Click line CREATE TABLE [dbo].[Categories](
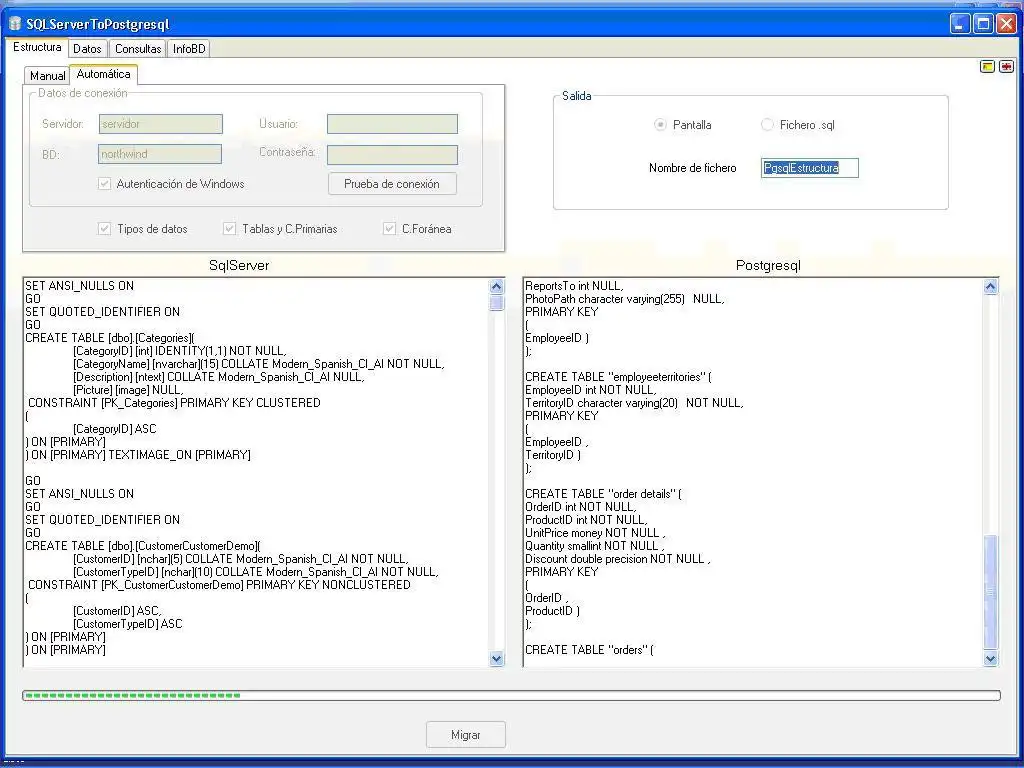 click(x=110, y=338)
